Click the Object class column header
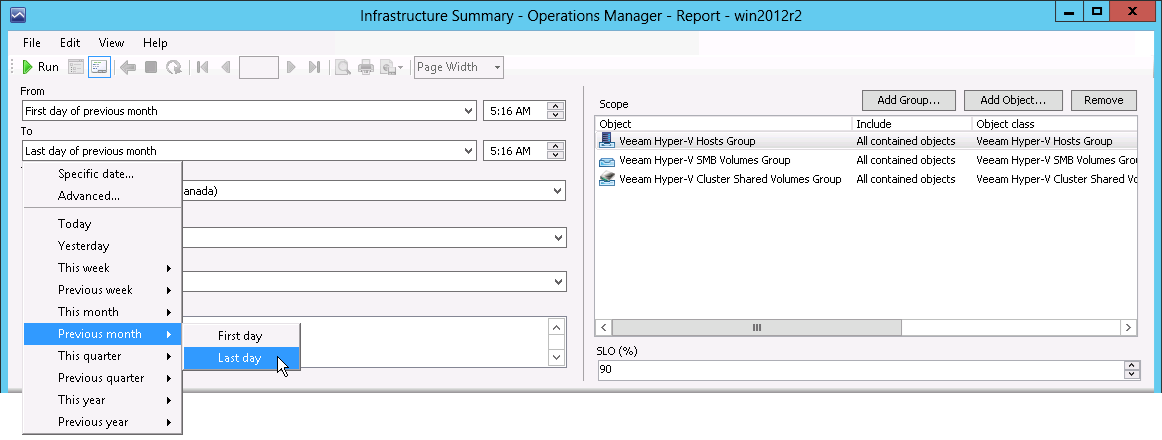1162x440 pixels. 1055,124
